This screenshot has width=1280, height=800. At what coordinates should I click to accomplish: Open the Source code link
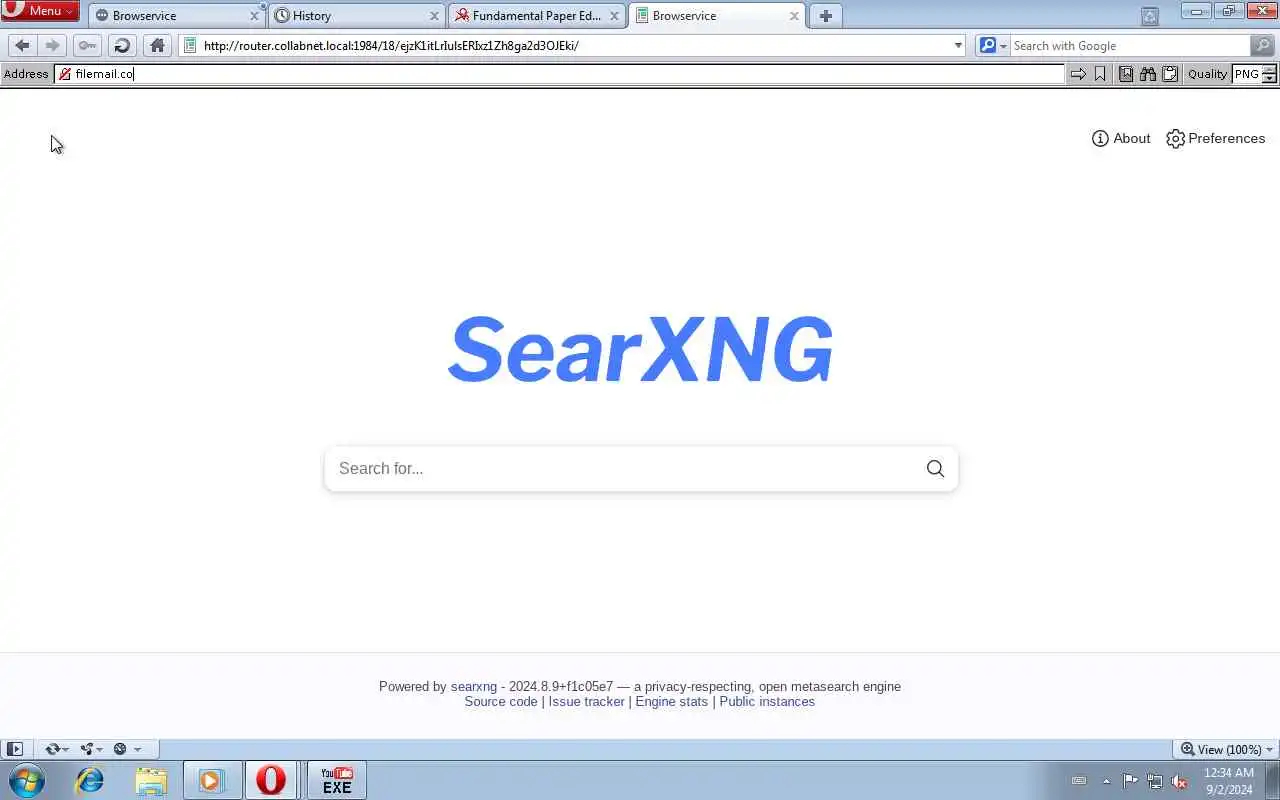[x=501, y=702]
